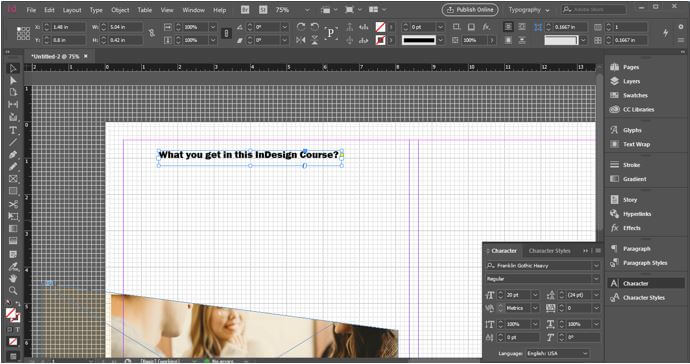Open the Type menu
The height and width of the screenshot is (364, 690).
pyautogui.click(x=96, y=10)
